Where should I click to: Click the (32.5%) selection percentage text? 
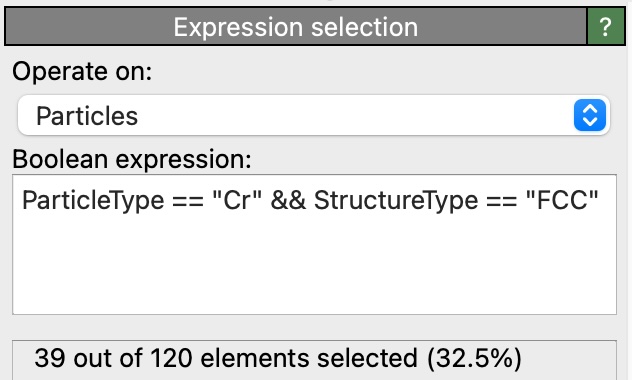coord(474,358)
